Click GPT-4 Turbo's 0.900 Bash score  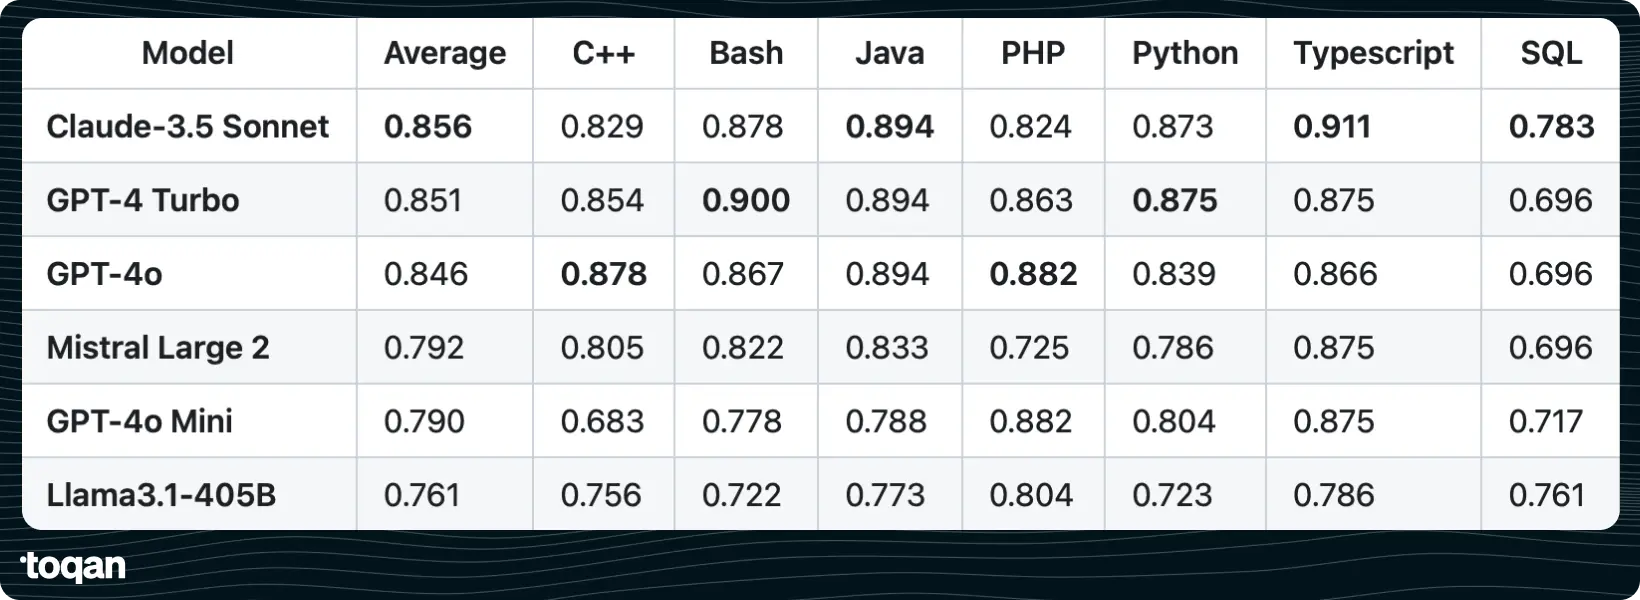coord(746,200)
